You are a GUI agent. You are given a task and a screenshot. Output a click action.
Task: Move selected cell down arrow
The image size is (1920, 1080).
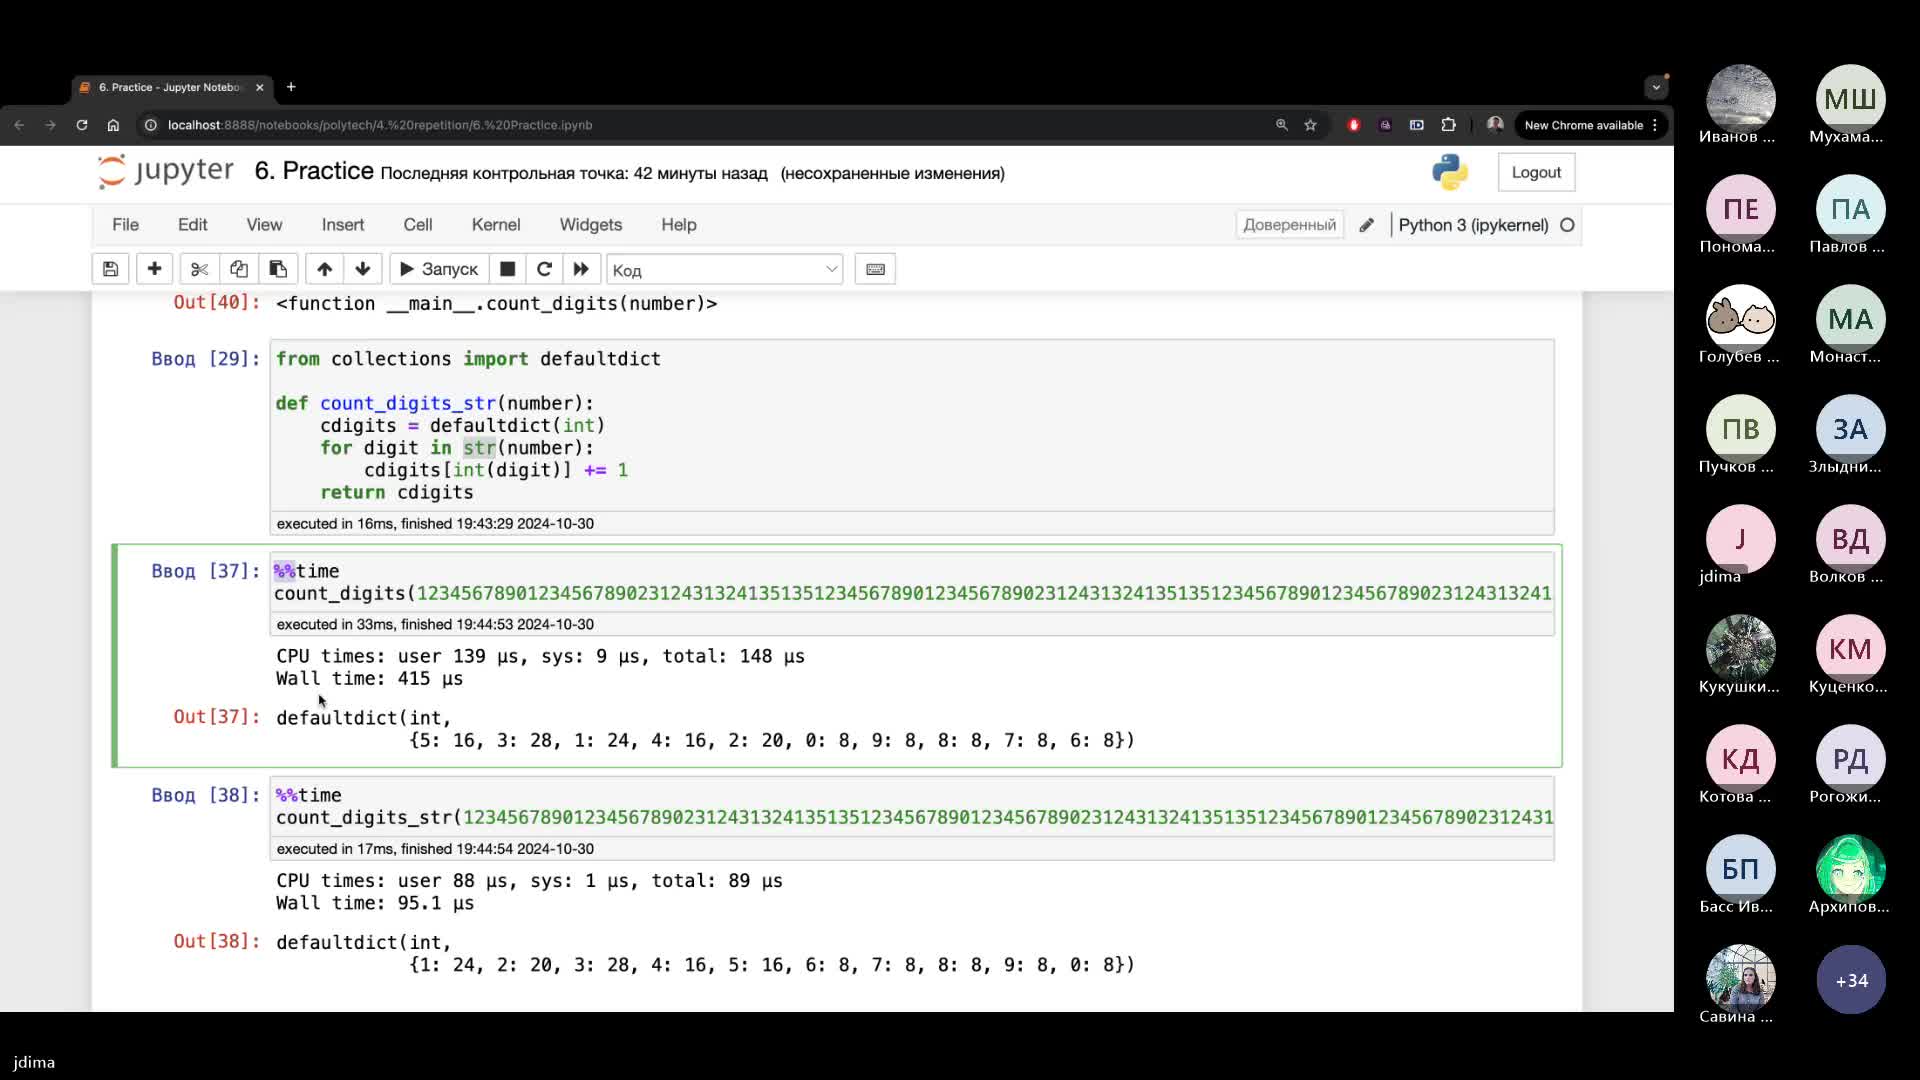coord(363,269)
